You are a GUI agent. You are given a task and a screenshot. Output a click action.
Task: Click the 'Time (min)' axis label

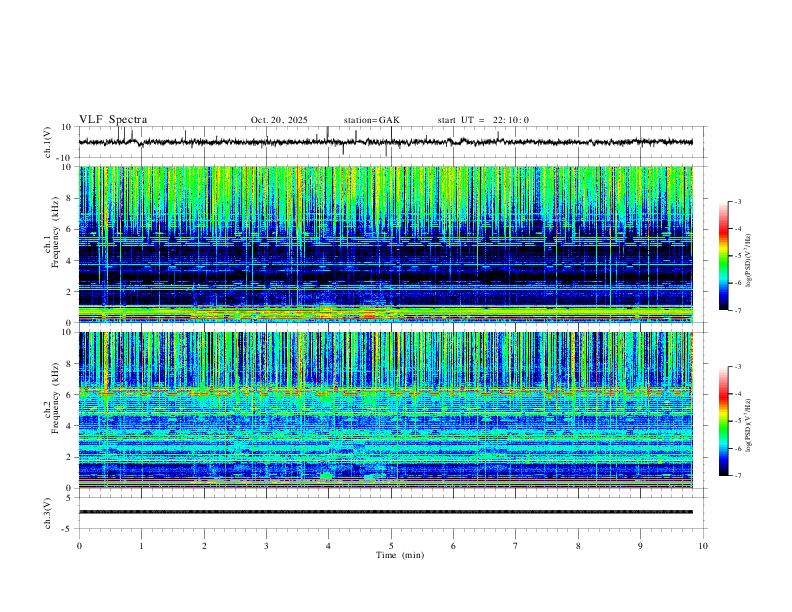400,555
